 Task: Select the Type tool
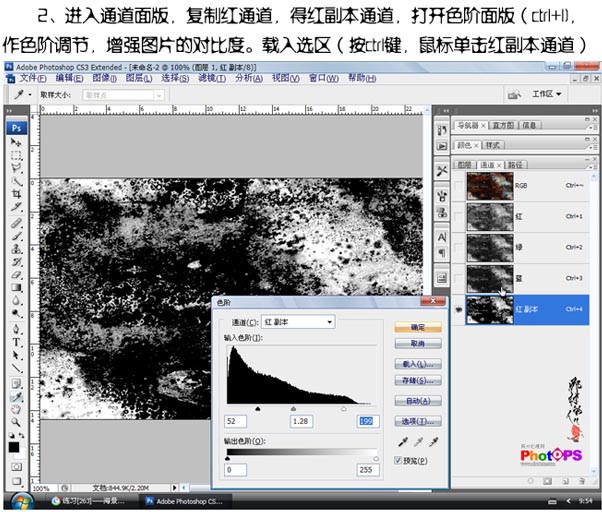pyautogui.click(x=17, y=341)
